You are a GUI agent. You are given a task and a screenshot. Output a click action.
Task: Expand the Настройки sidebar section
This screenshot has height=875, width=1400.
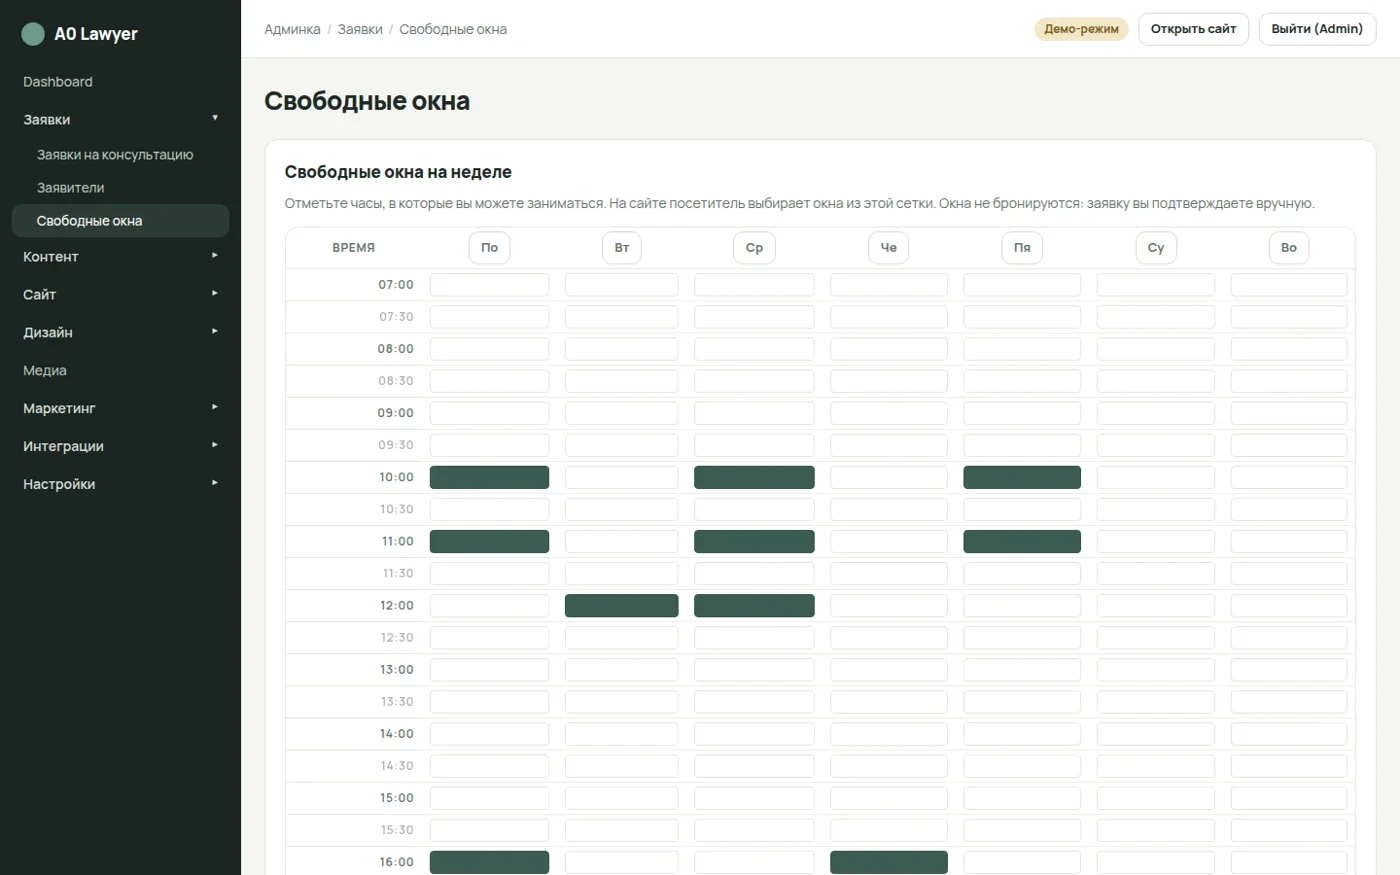[x=120, y=485]
